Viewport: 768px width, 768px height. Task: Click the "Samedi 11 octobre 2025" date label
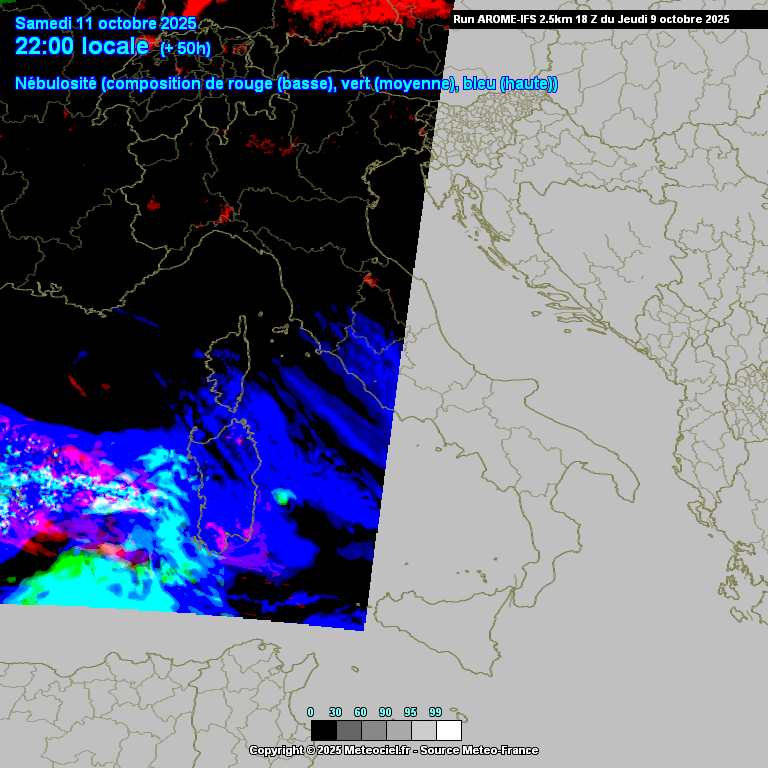(x=106, y=24)
